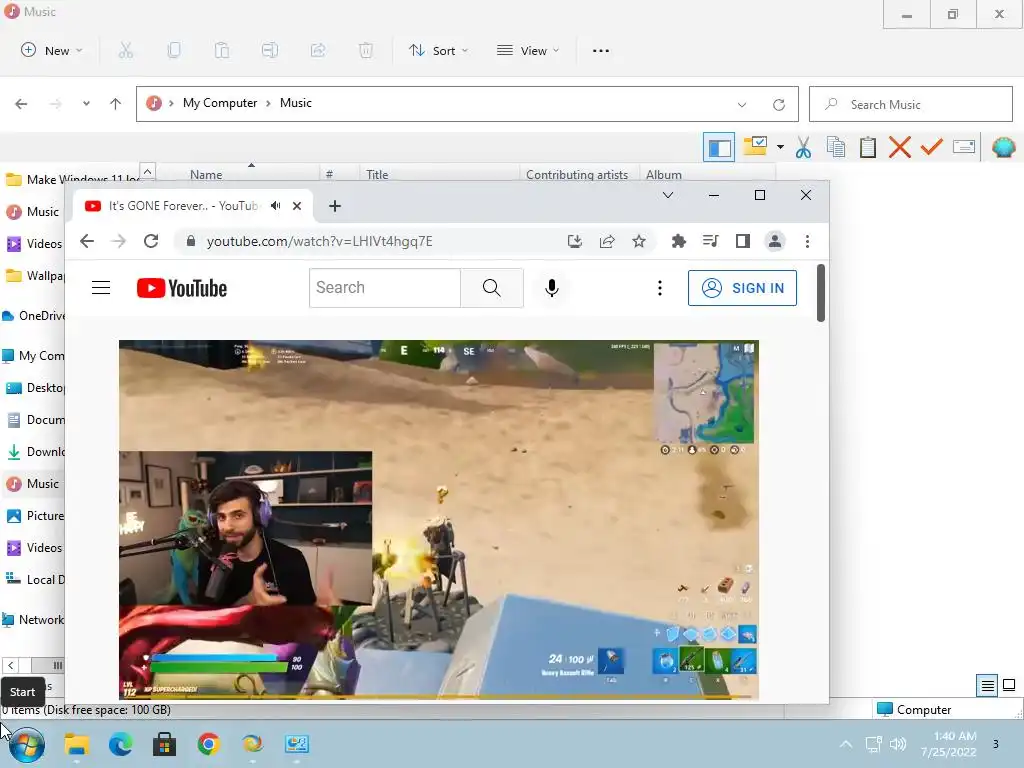The height and width of the screenshot is (768, 1024).
Task: Bookmark this page with the star icon
Action: [639, 241]
